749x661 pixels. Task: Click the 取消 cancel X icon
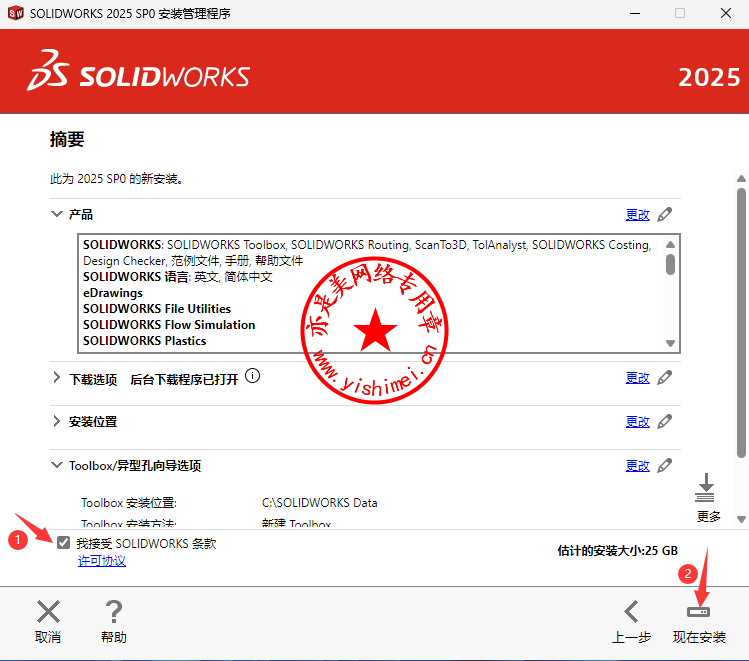[48, 612]
